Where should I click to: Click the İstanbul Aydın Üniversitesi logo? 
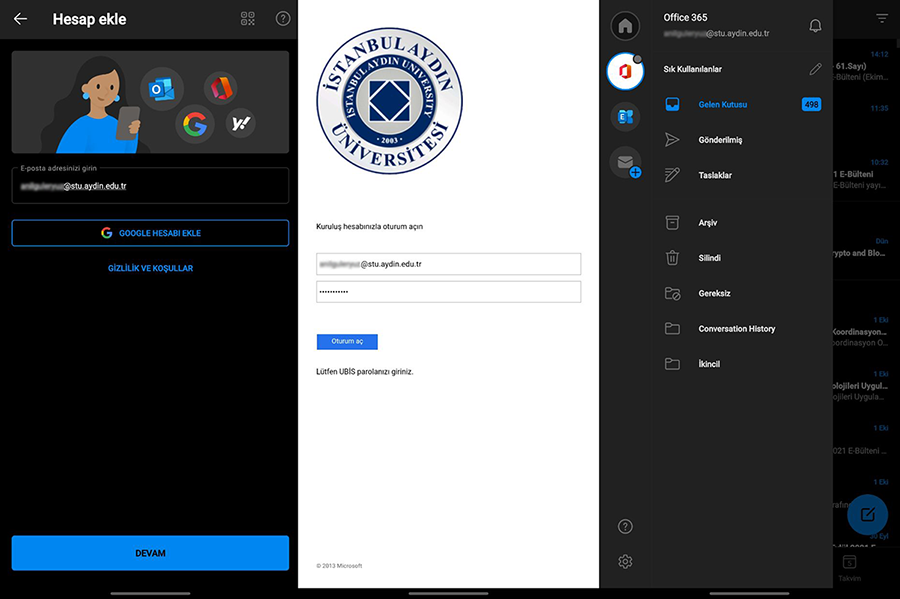click(x=390, y=101)
